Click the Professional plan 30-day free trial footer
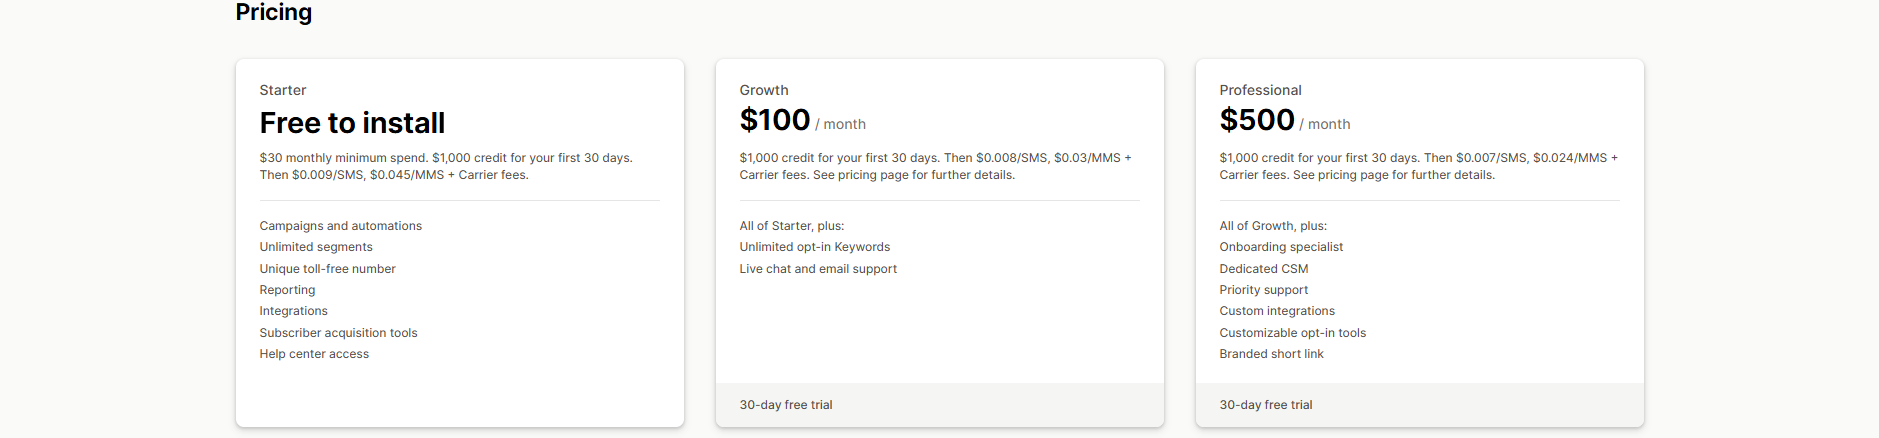Image resolution: width=1879 pixels, height=438 pixels. coord(1266,405)
